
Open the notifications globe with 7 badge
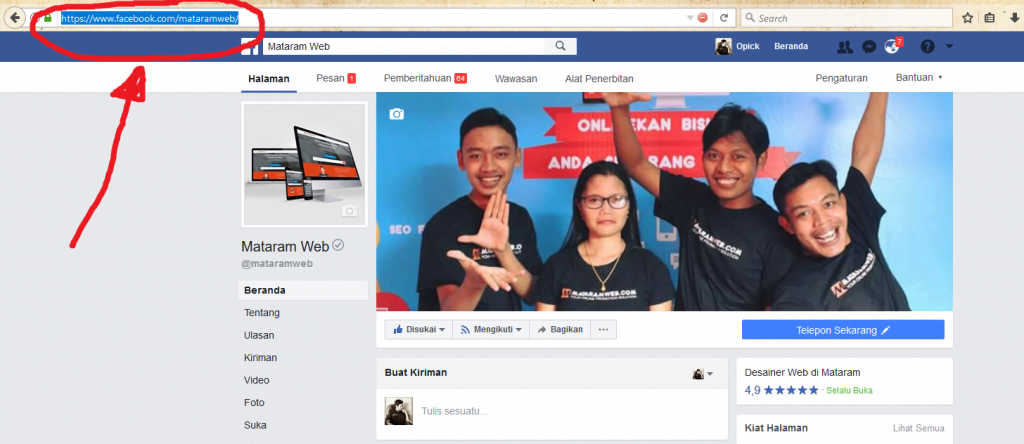[892, 46]
